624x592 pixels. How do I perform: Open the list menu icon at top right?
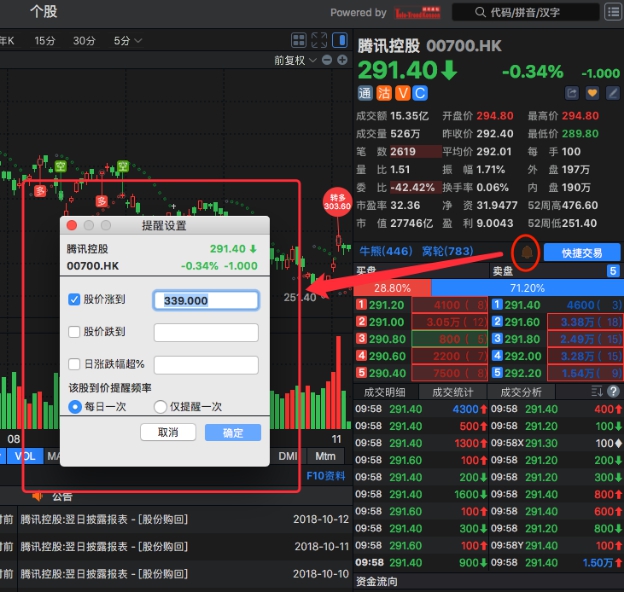612,12
